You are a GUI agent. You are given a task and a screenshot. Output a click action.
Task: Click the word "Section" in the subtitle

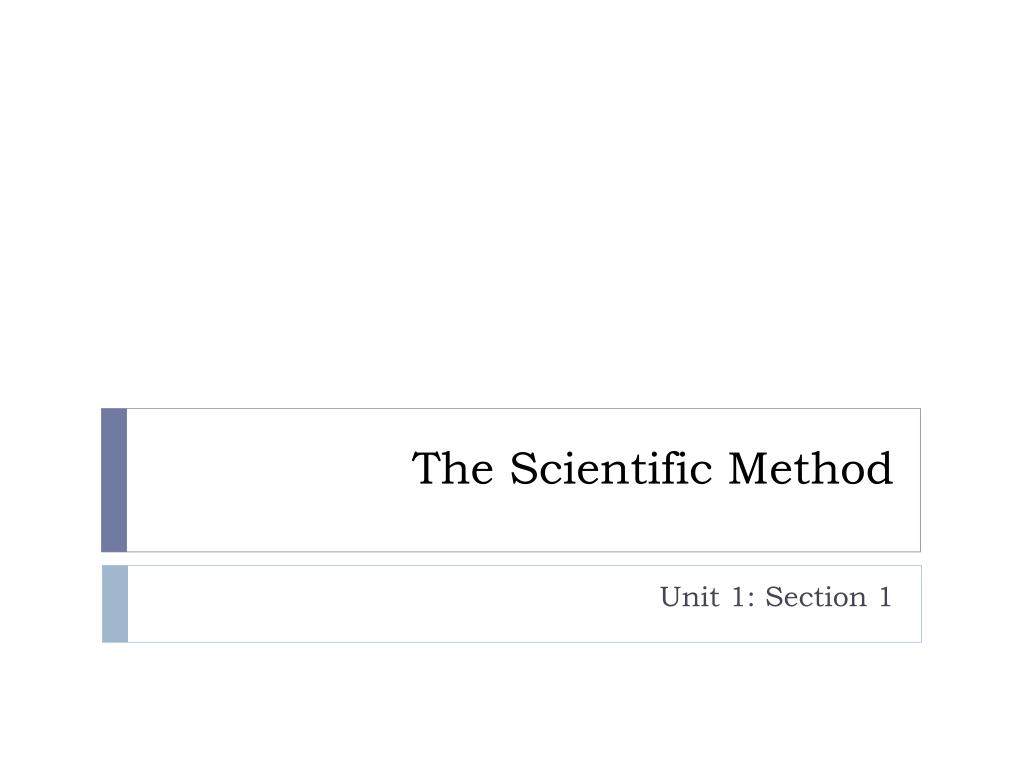[x=816, y=597]
